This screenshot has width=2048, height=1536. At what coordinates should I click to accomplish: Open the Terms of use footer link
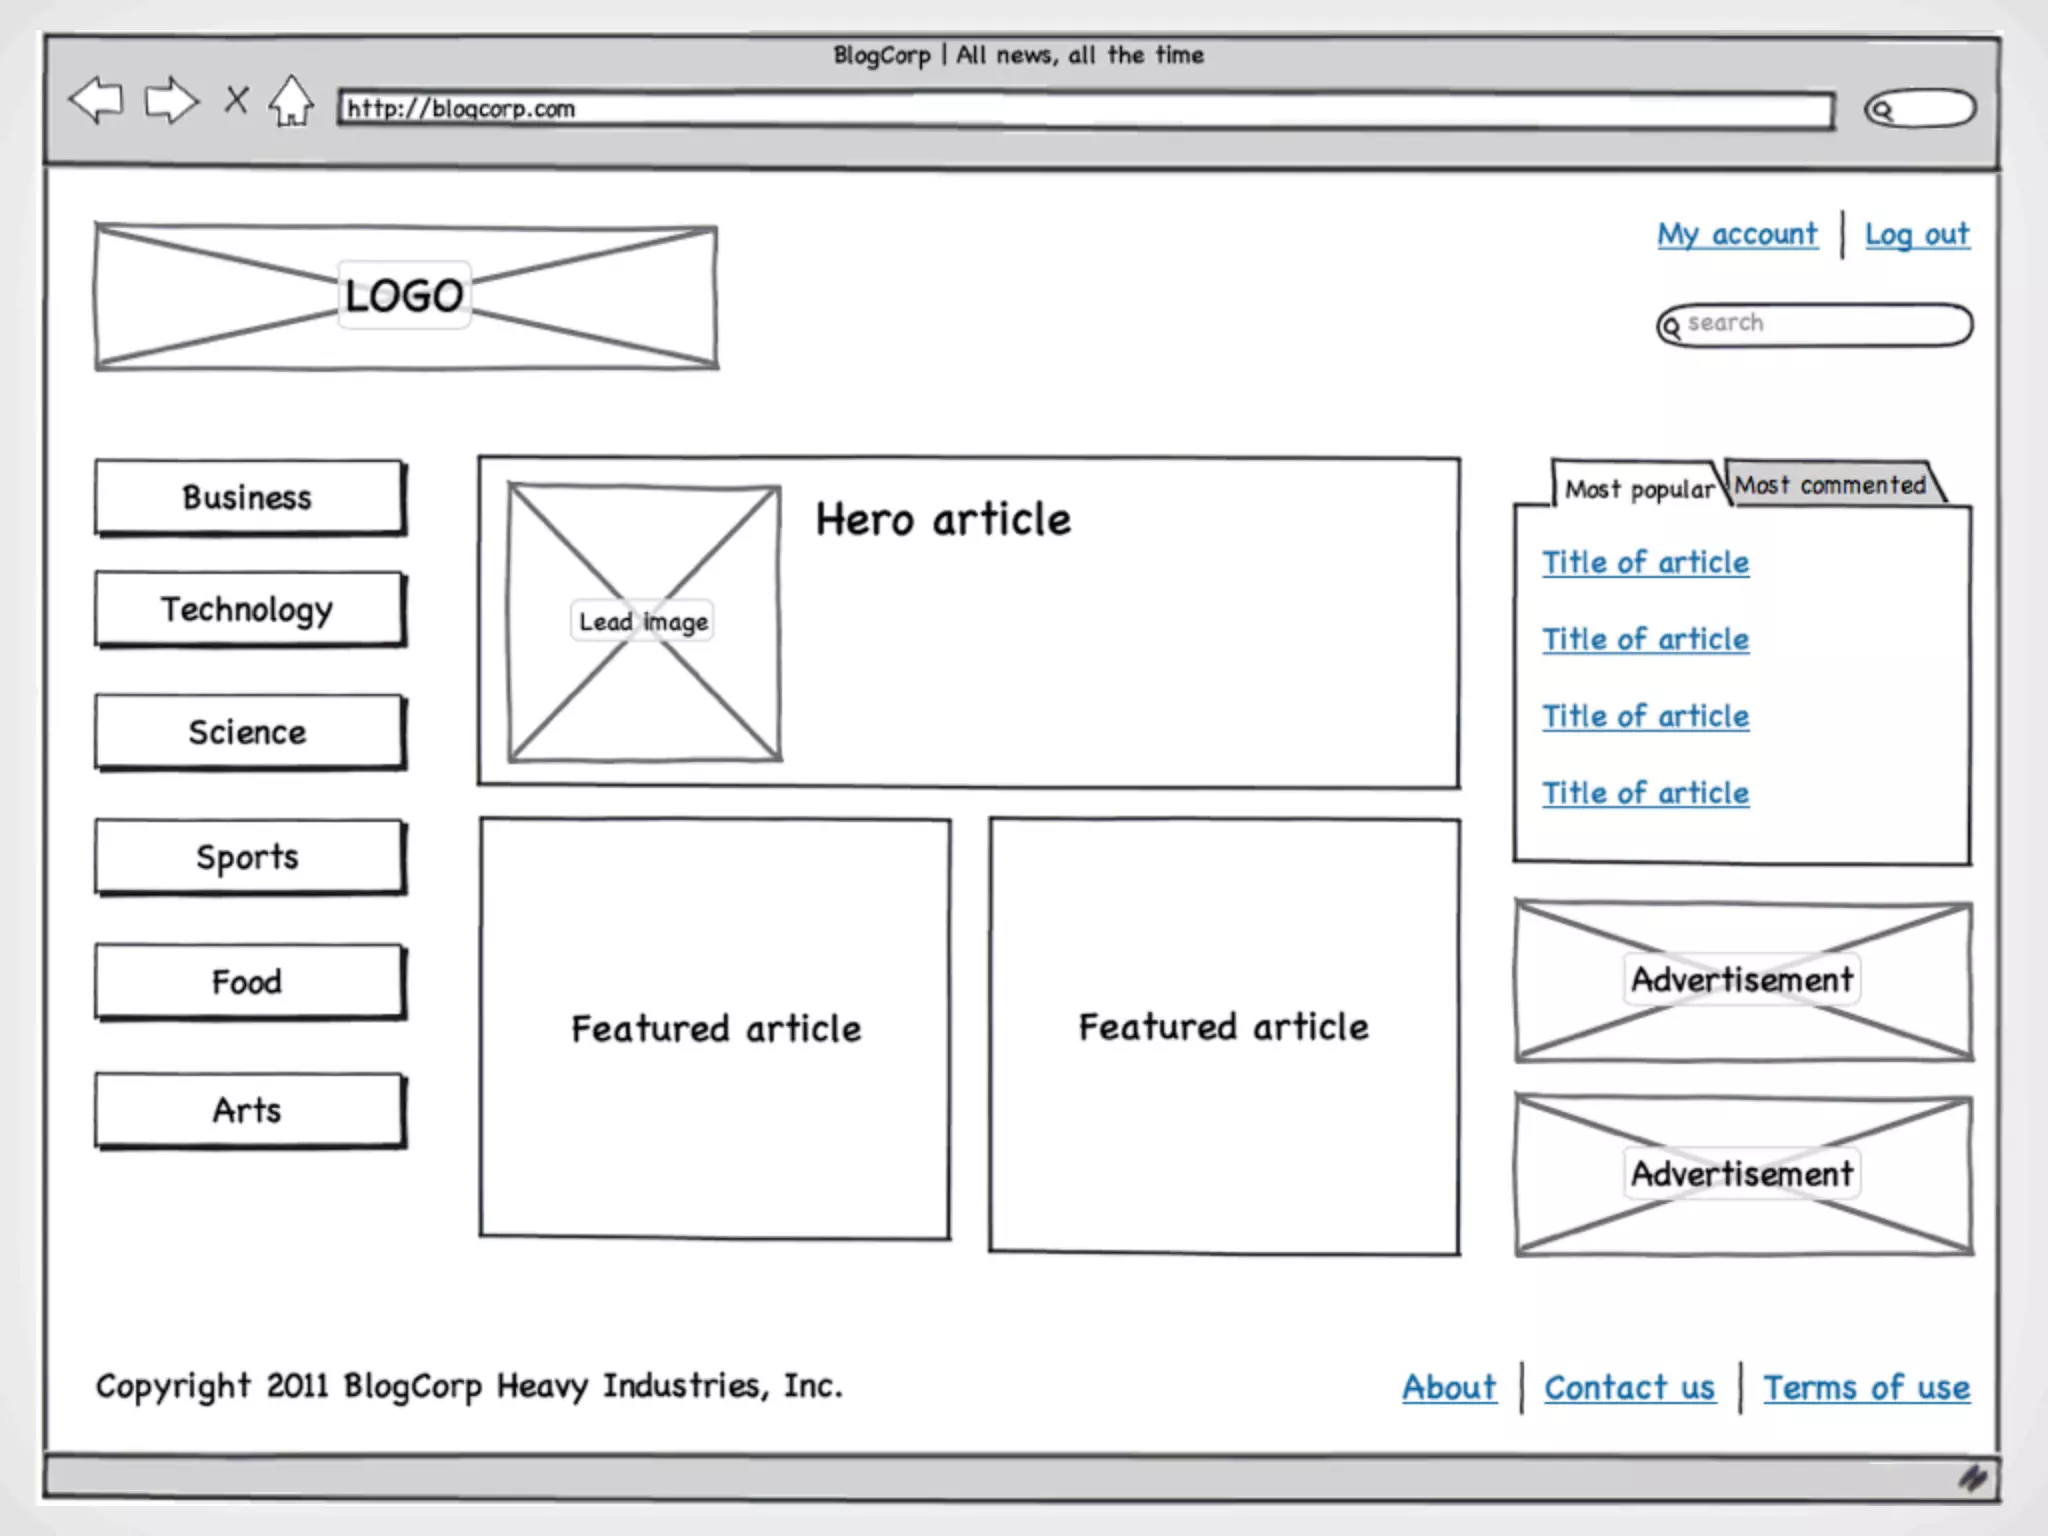tap(1866, 1387)
